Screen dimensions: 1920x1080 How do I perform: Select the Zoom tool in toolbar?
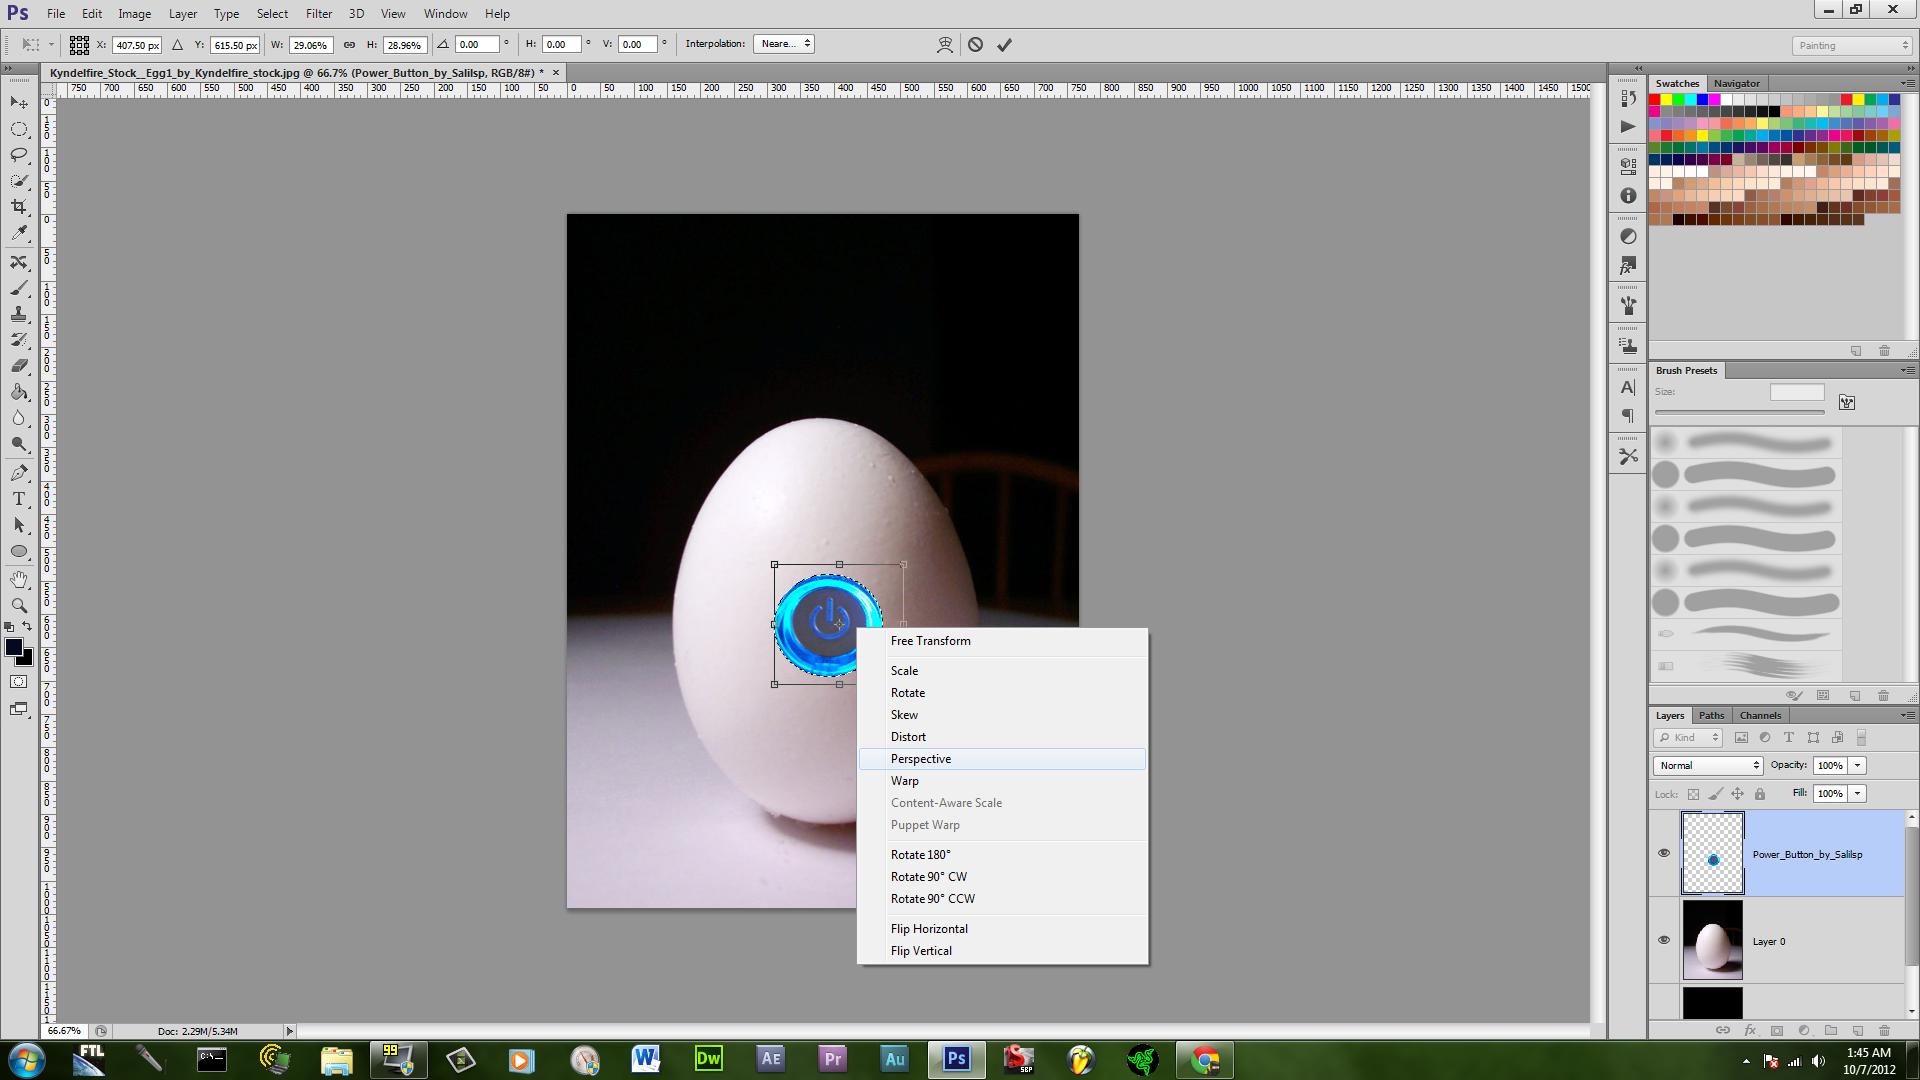[19, 605]
